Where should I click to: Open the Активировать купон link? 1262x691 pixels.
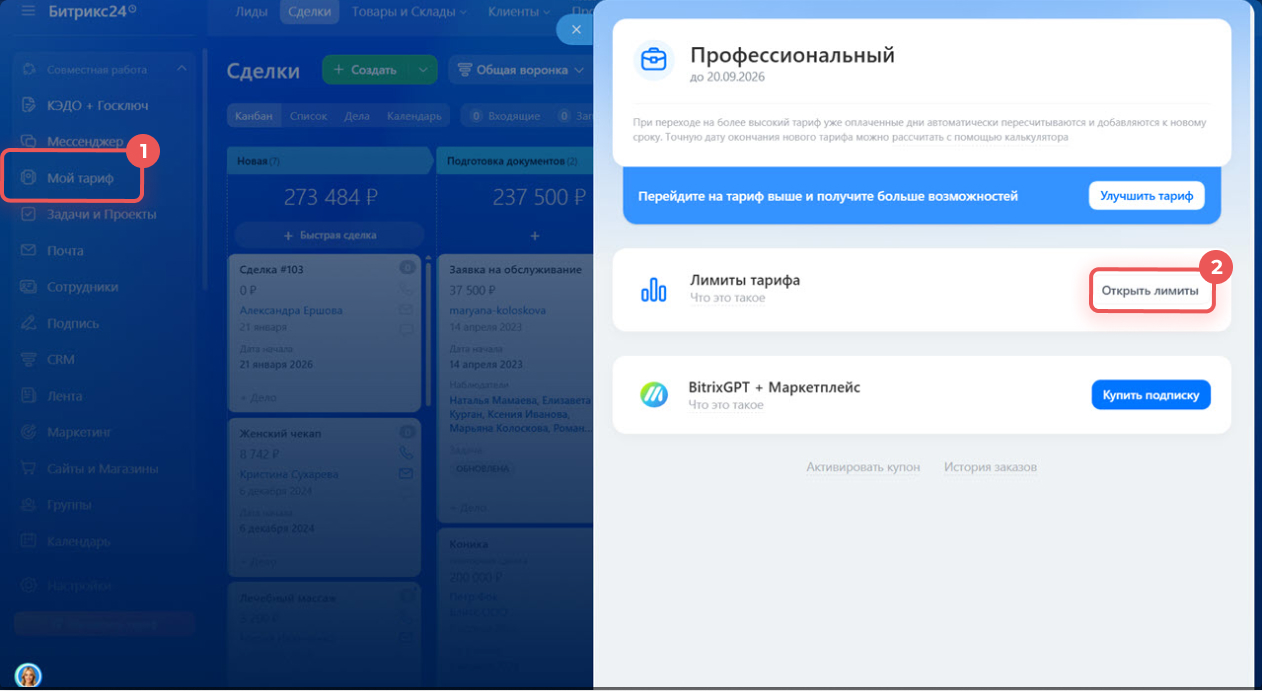[863, 467]
